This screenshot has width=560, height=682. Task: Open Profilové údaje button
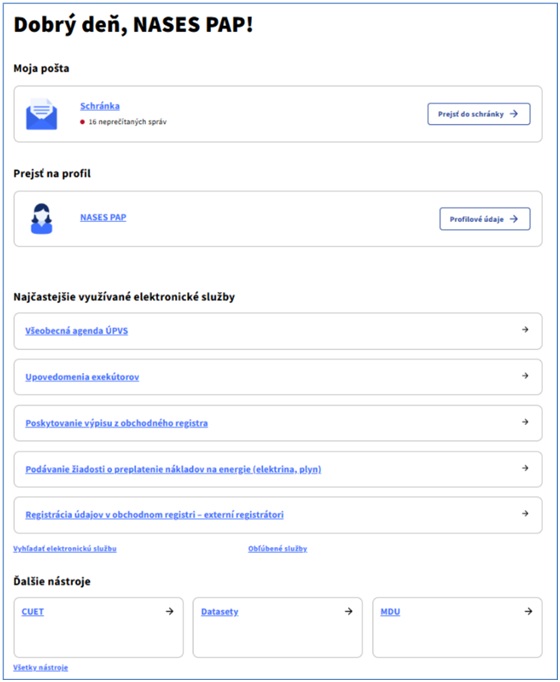point(485,219)
